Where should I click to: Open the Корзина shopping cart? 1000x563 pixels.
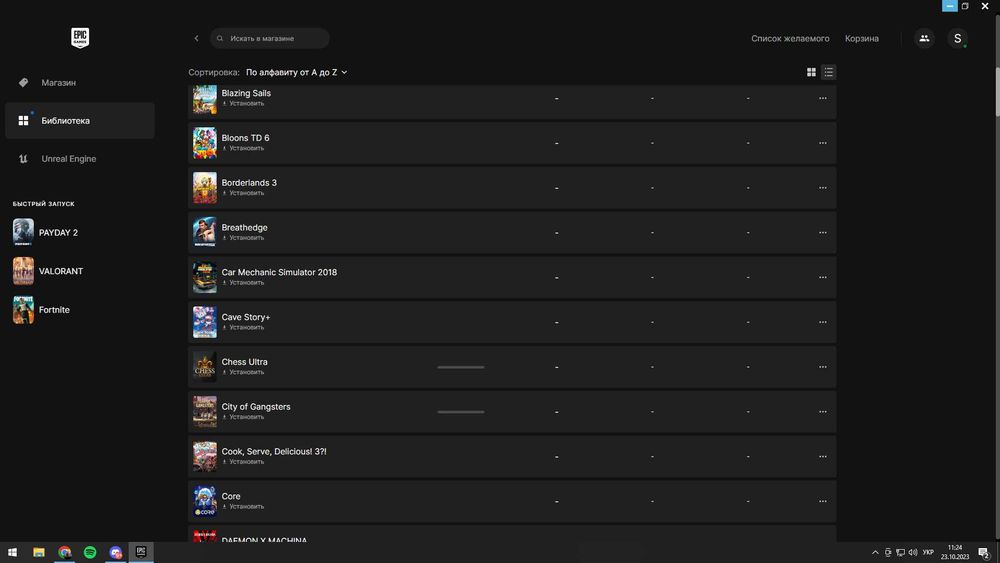point(861,39)
